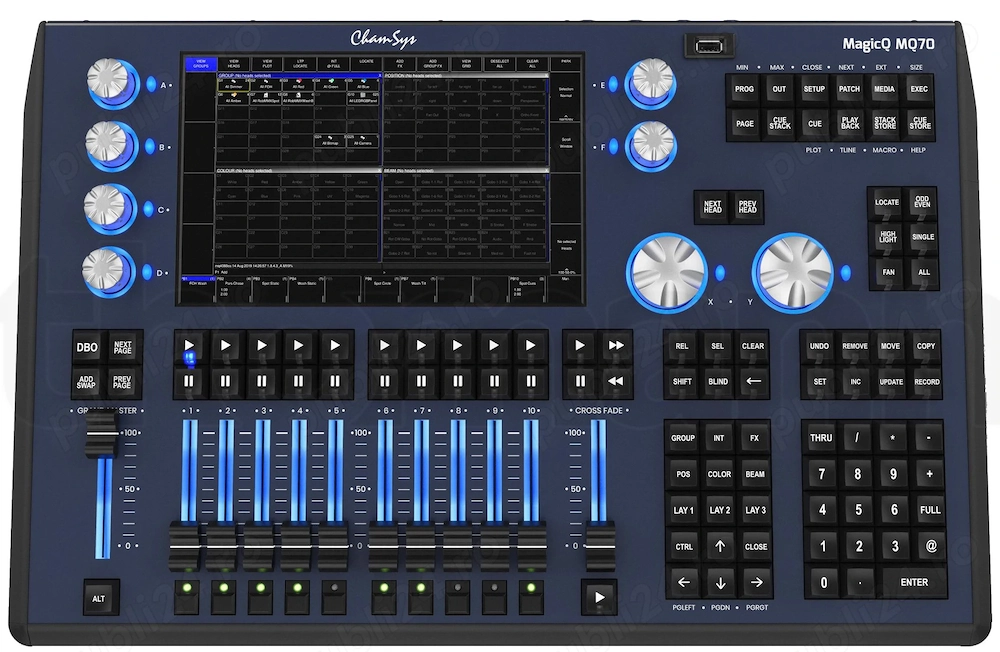Image resolution: width=1000 pixels, height=652 pixels.
Task: Hit the UNDO button
Action: (x=819, y=346)
